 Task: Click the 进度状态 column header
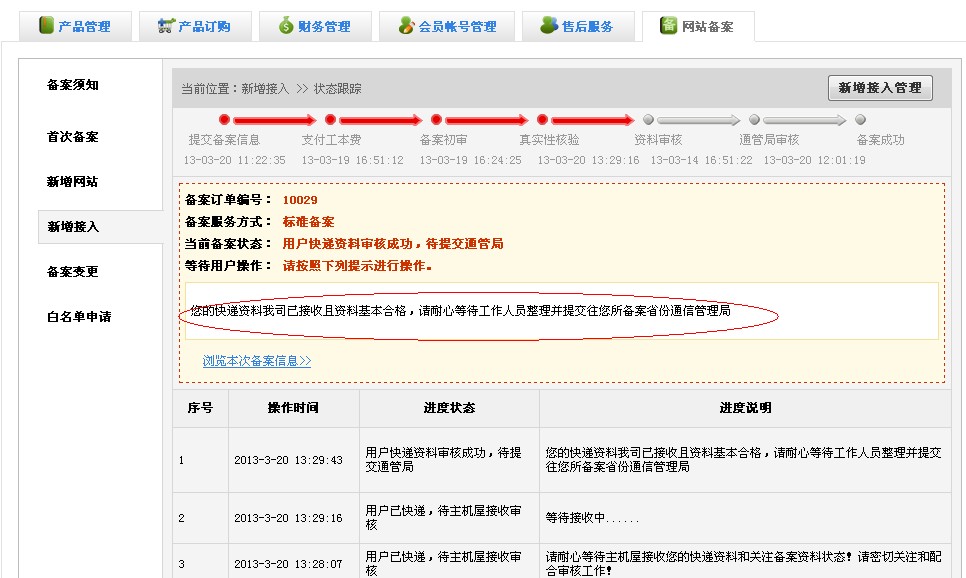(x=449, y=408)
